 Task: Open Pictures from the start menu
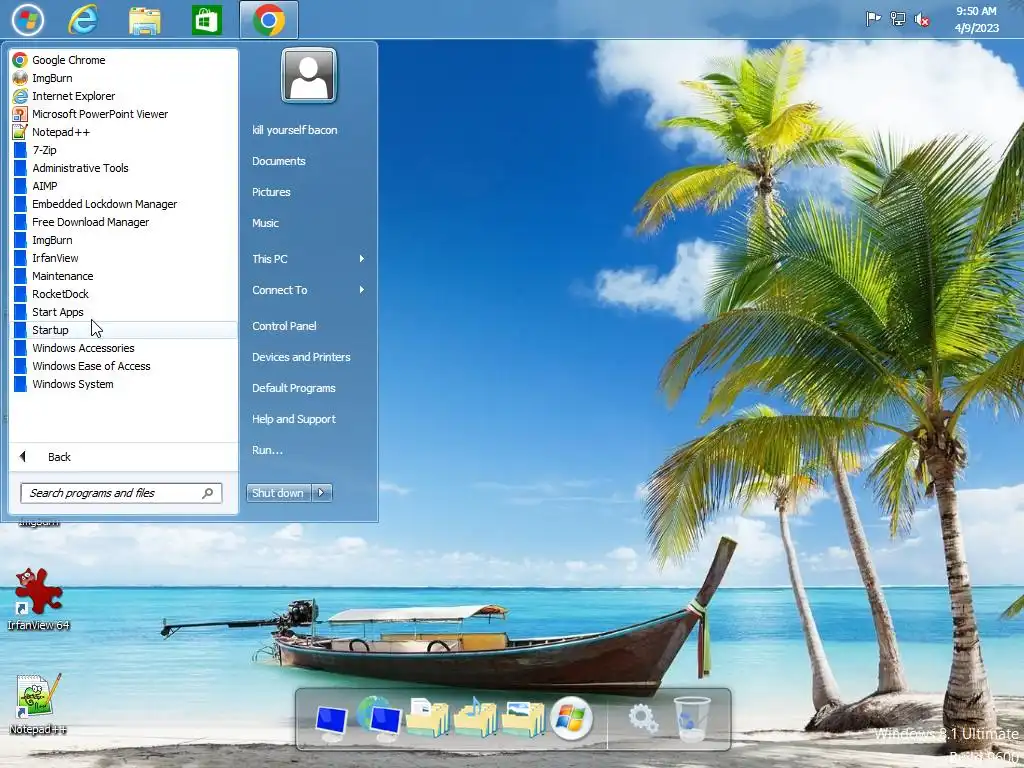point(271,192)
